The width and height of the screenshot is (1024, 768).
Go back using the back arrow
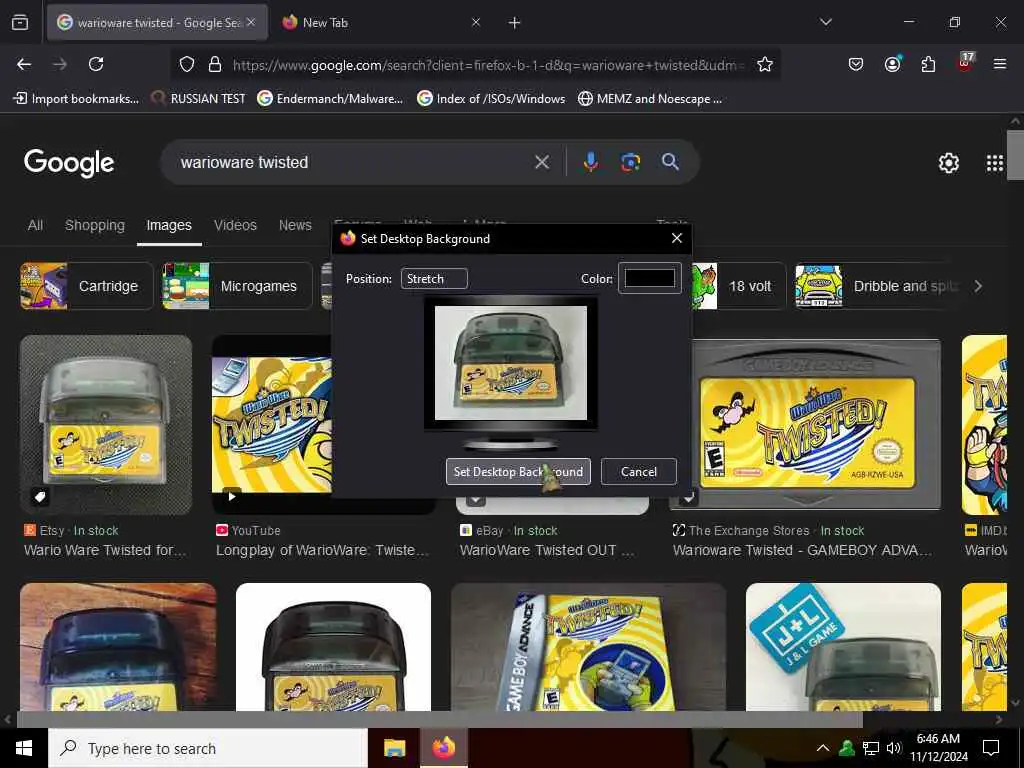coord(24,64)
